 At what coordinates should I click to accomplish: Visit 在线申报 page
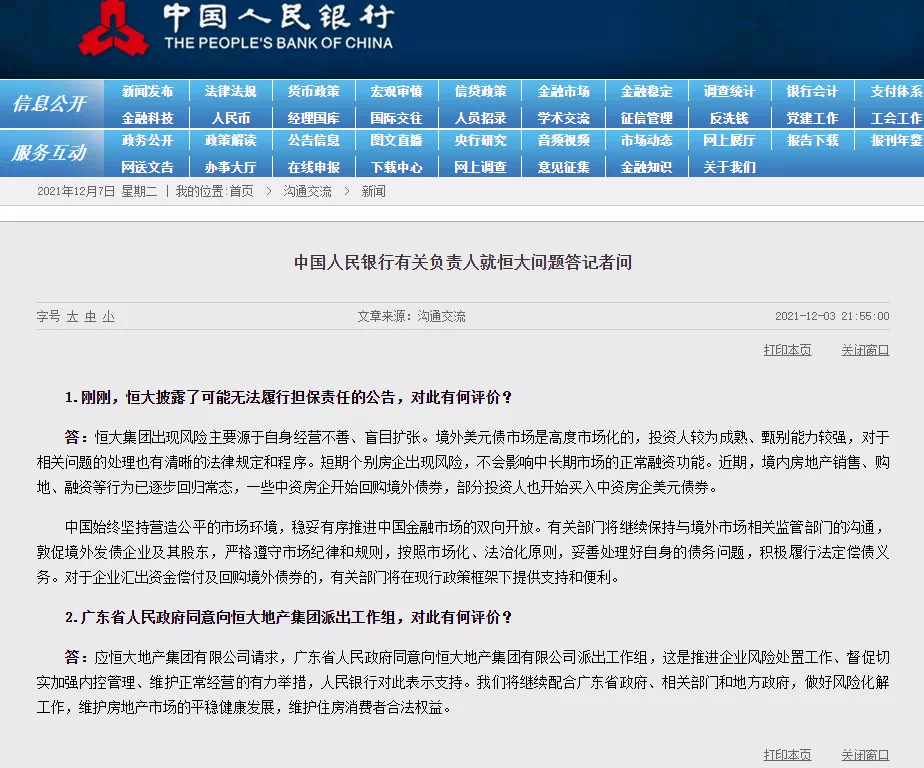click(x=314, y=167)
